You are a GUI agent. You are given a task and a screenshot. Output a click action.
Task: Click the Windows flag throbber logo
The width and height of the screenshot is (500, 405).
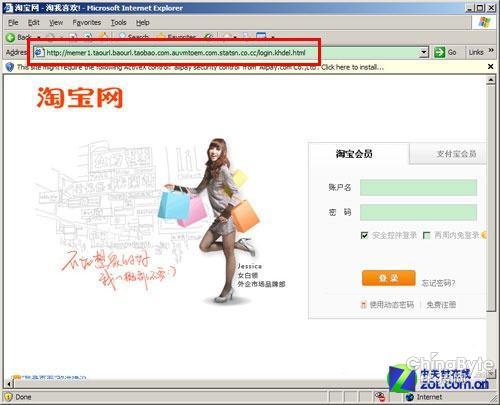[x=484, y=22]
